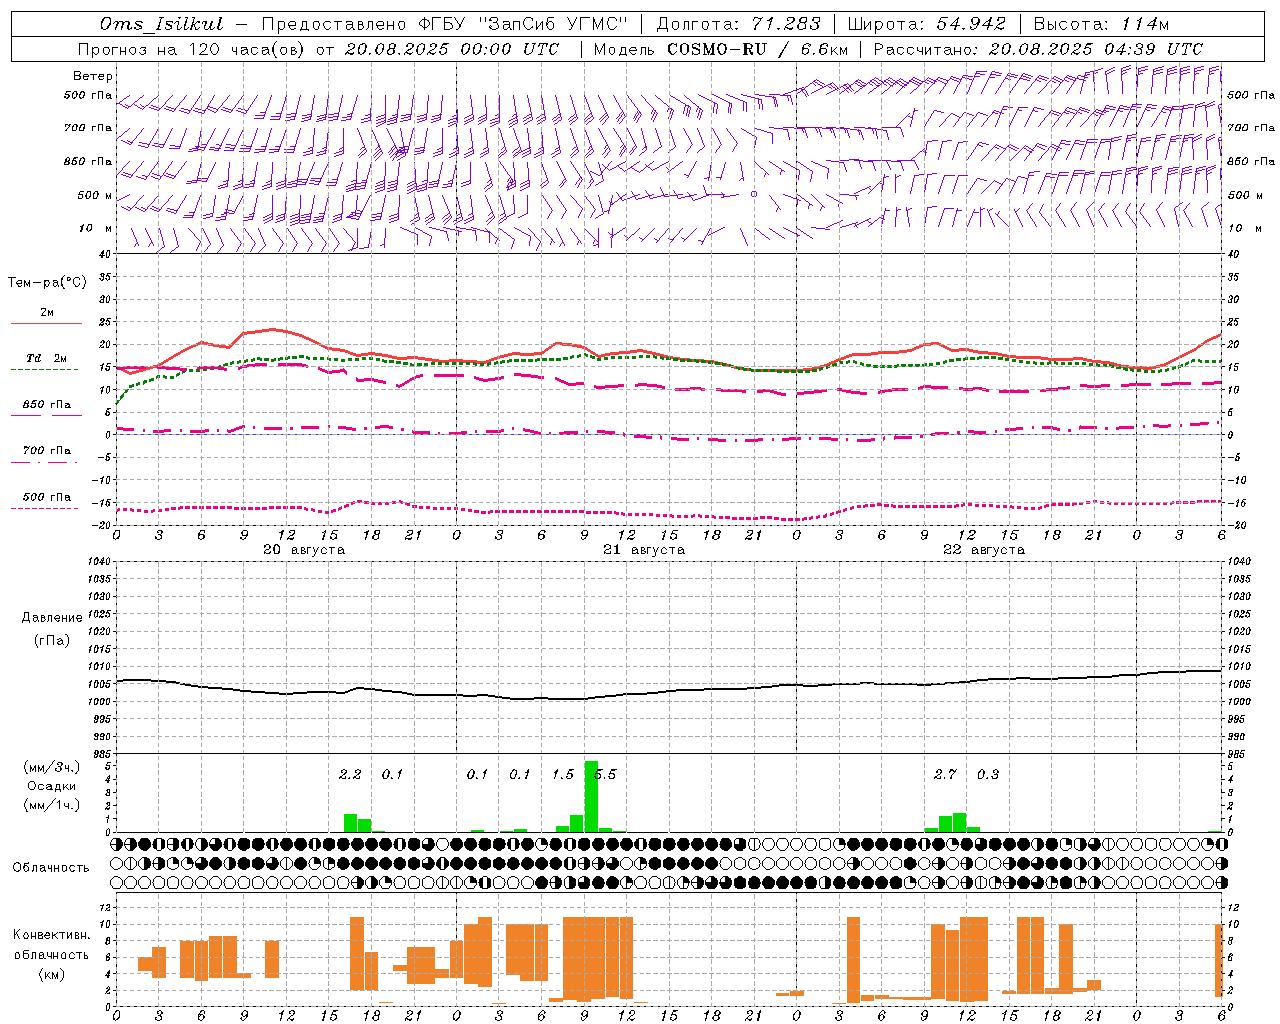The image size is (1280, 1024).
Task: Click the 21 августа date label
Action: click(644, 550)
